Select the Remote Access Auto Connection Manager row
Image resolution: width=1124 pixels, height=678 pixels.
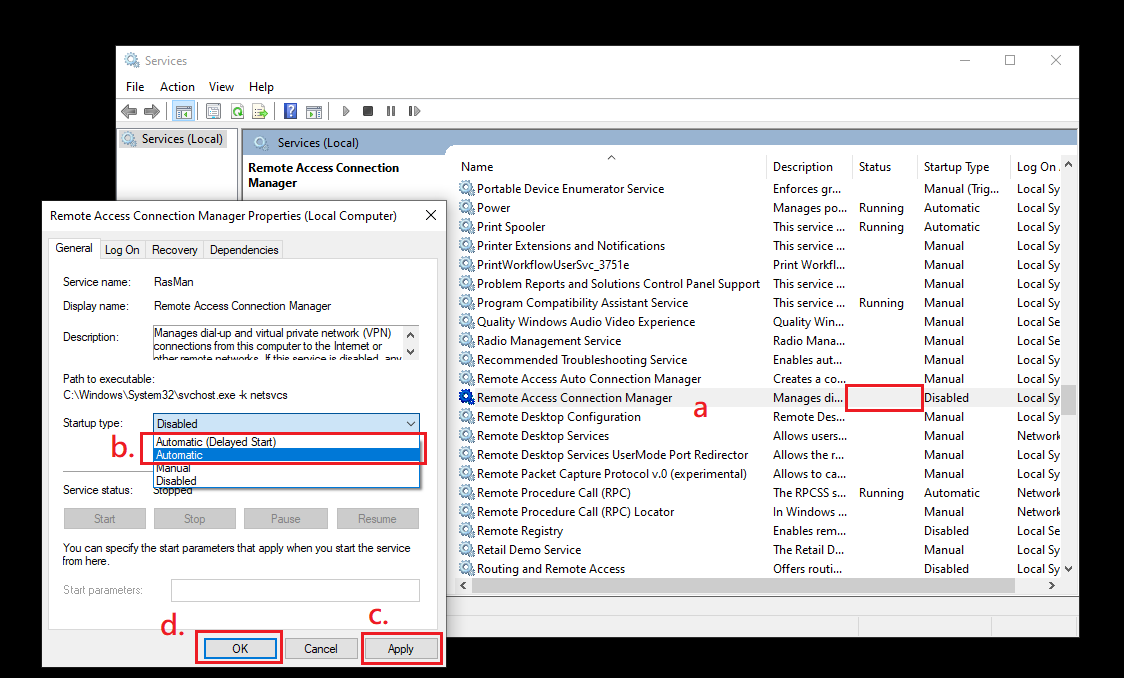(x=758, y=378)
